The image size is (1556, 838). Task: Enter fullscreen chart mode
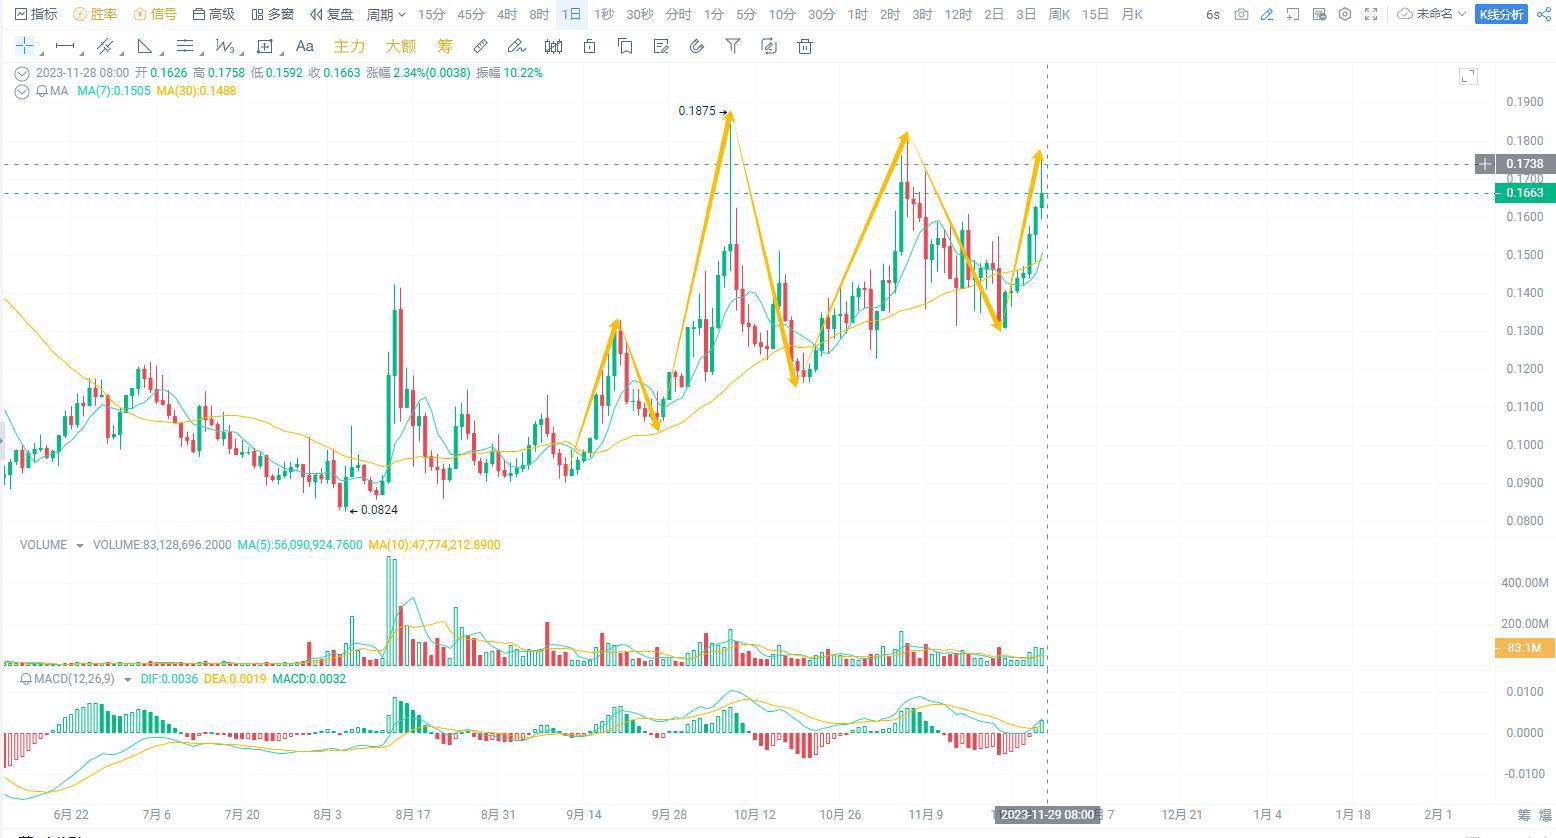1371,14
